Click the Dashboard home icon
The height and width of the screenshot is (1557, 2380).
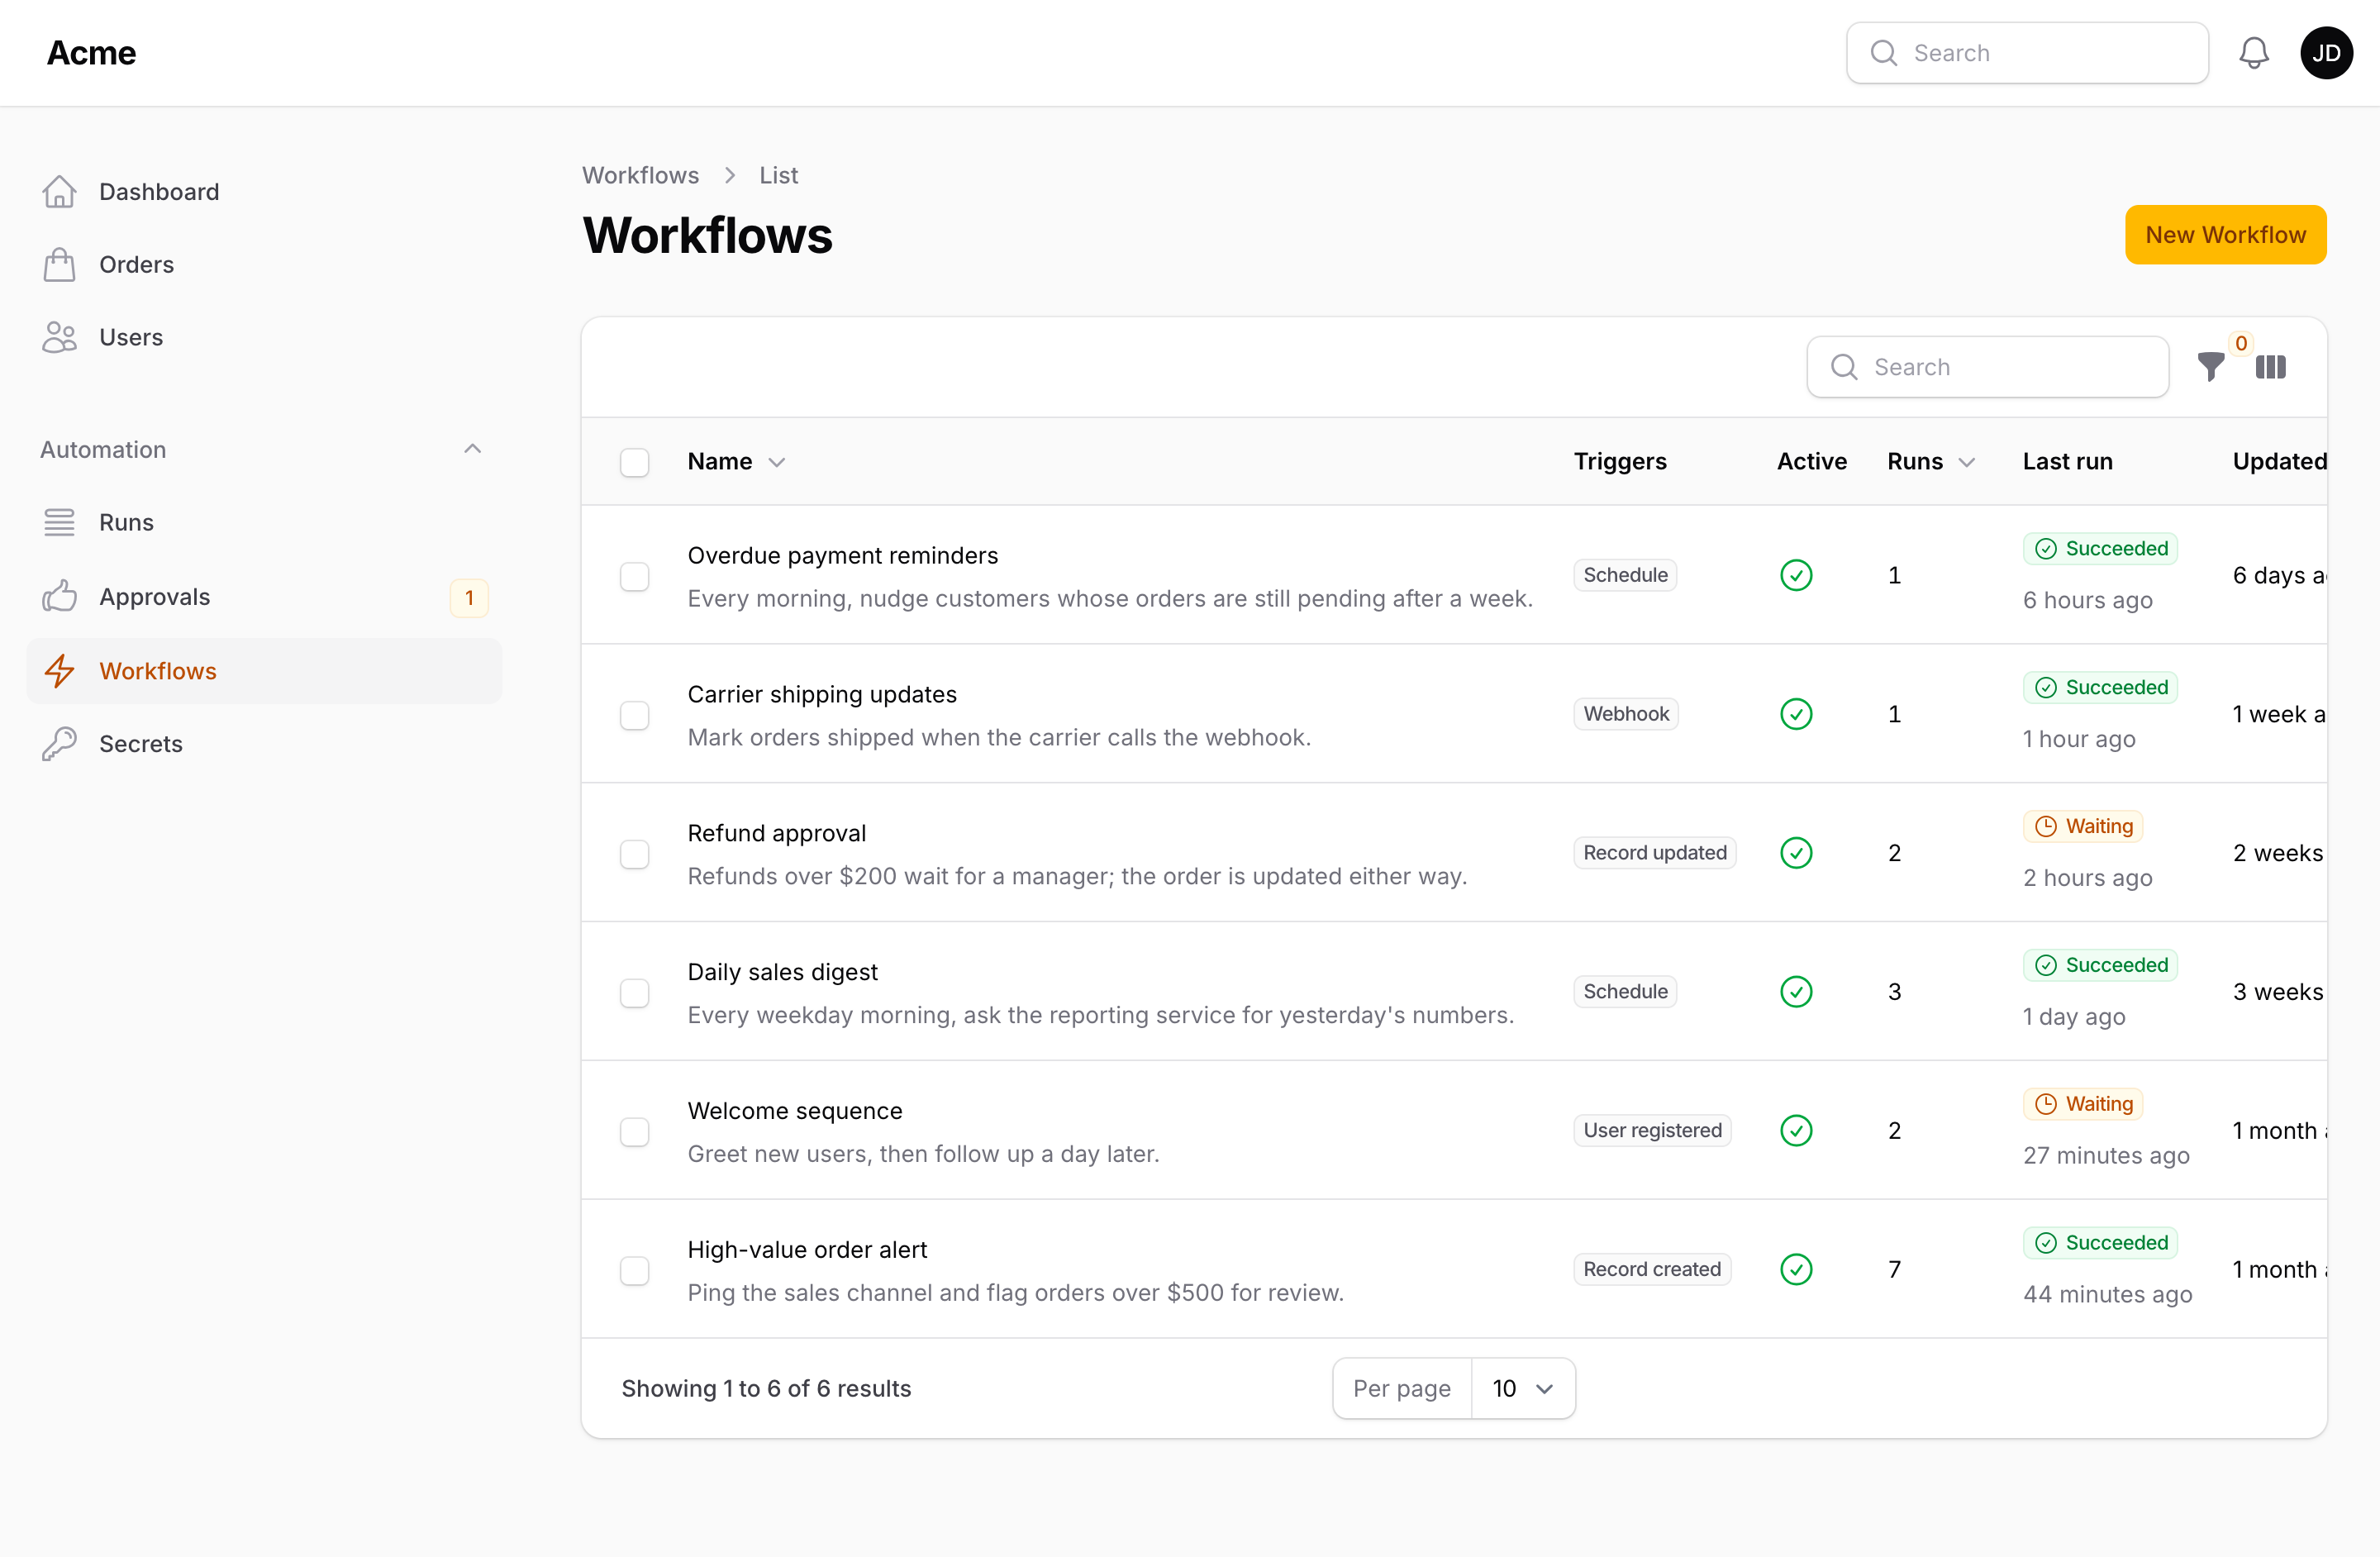click(x=59, y=191)
